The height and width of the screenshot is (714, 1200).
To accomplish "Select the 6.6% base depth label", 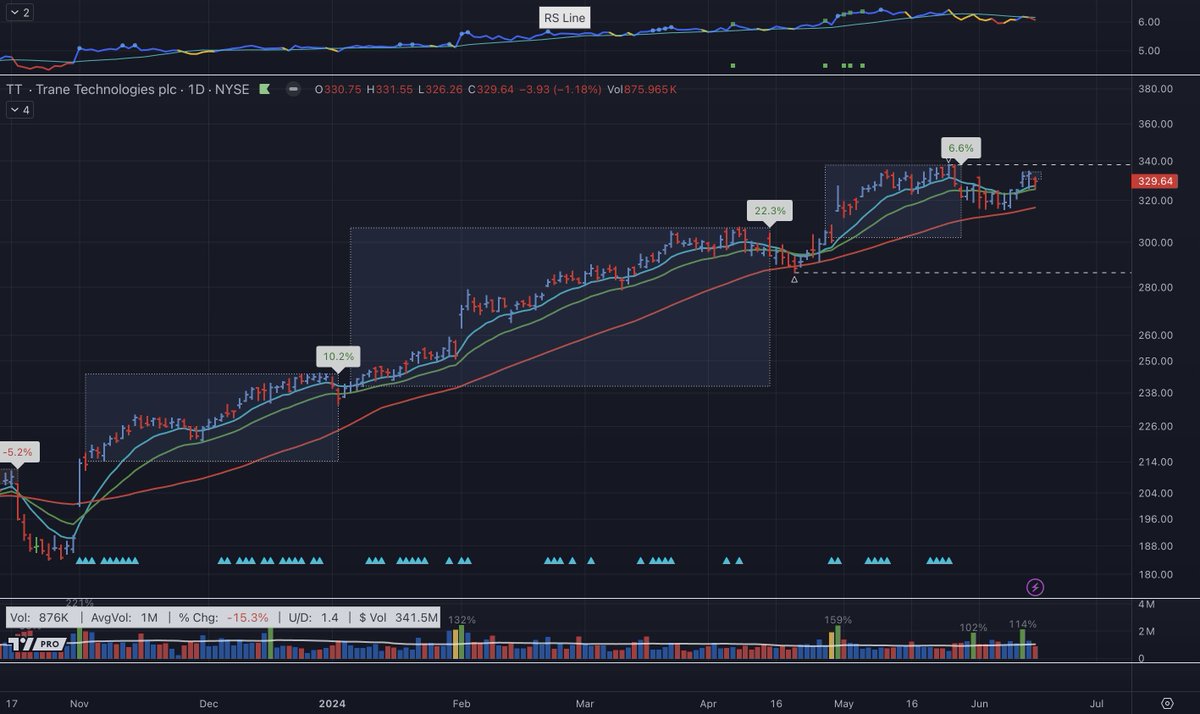I will tap(960, 147).
